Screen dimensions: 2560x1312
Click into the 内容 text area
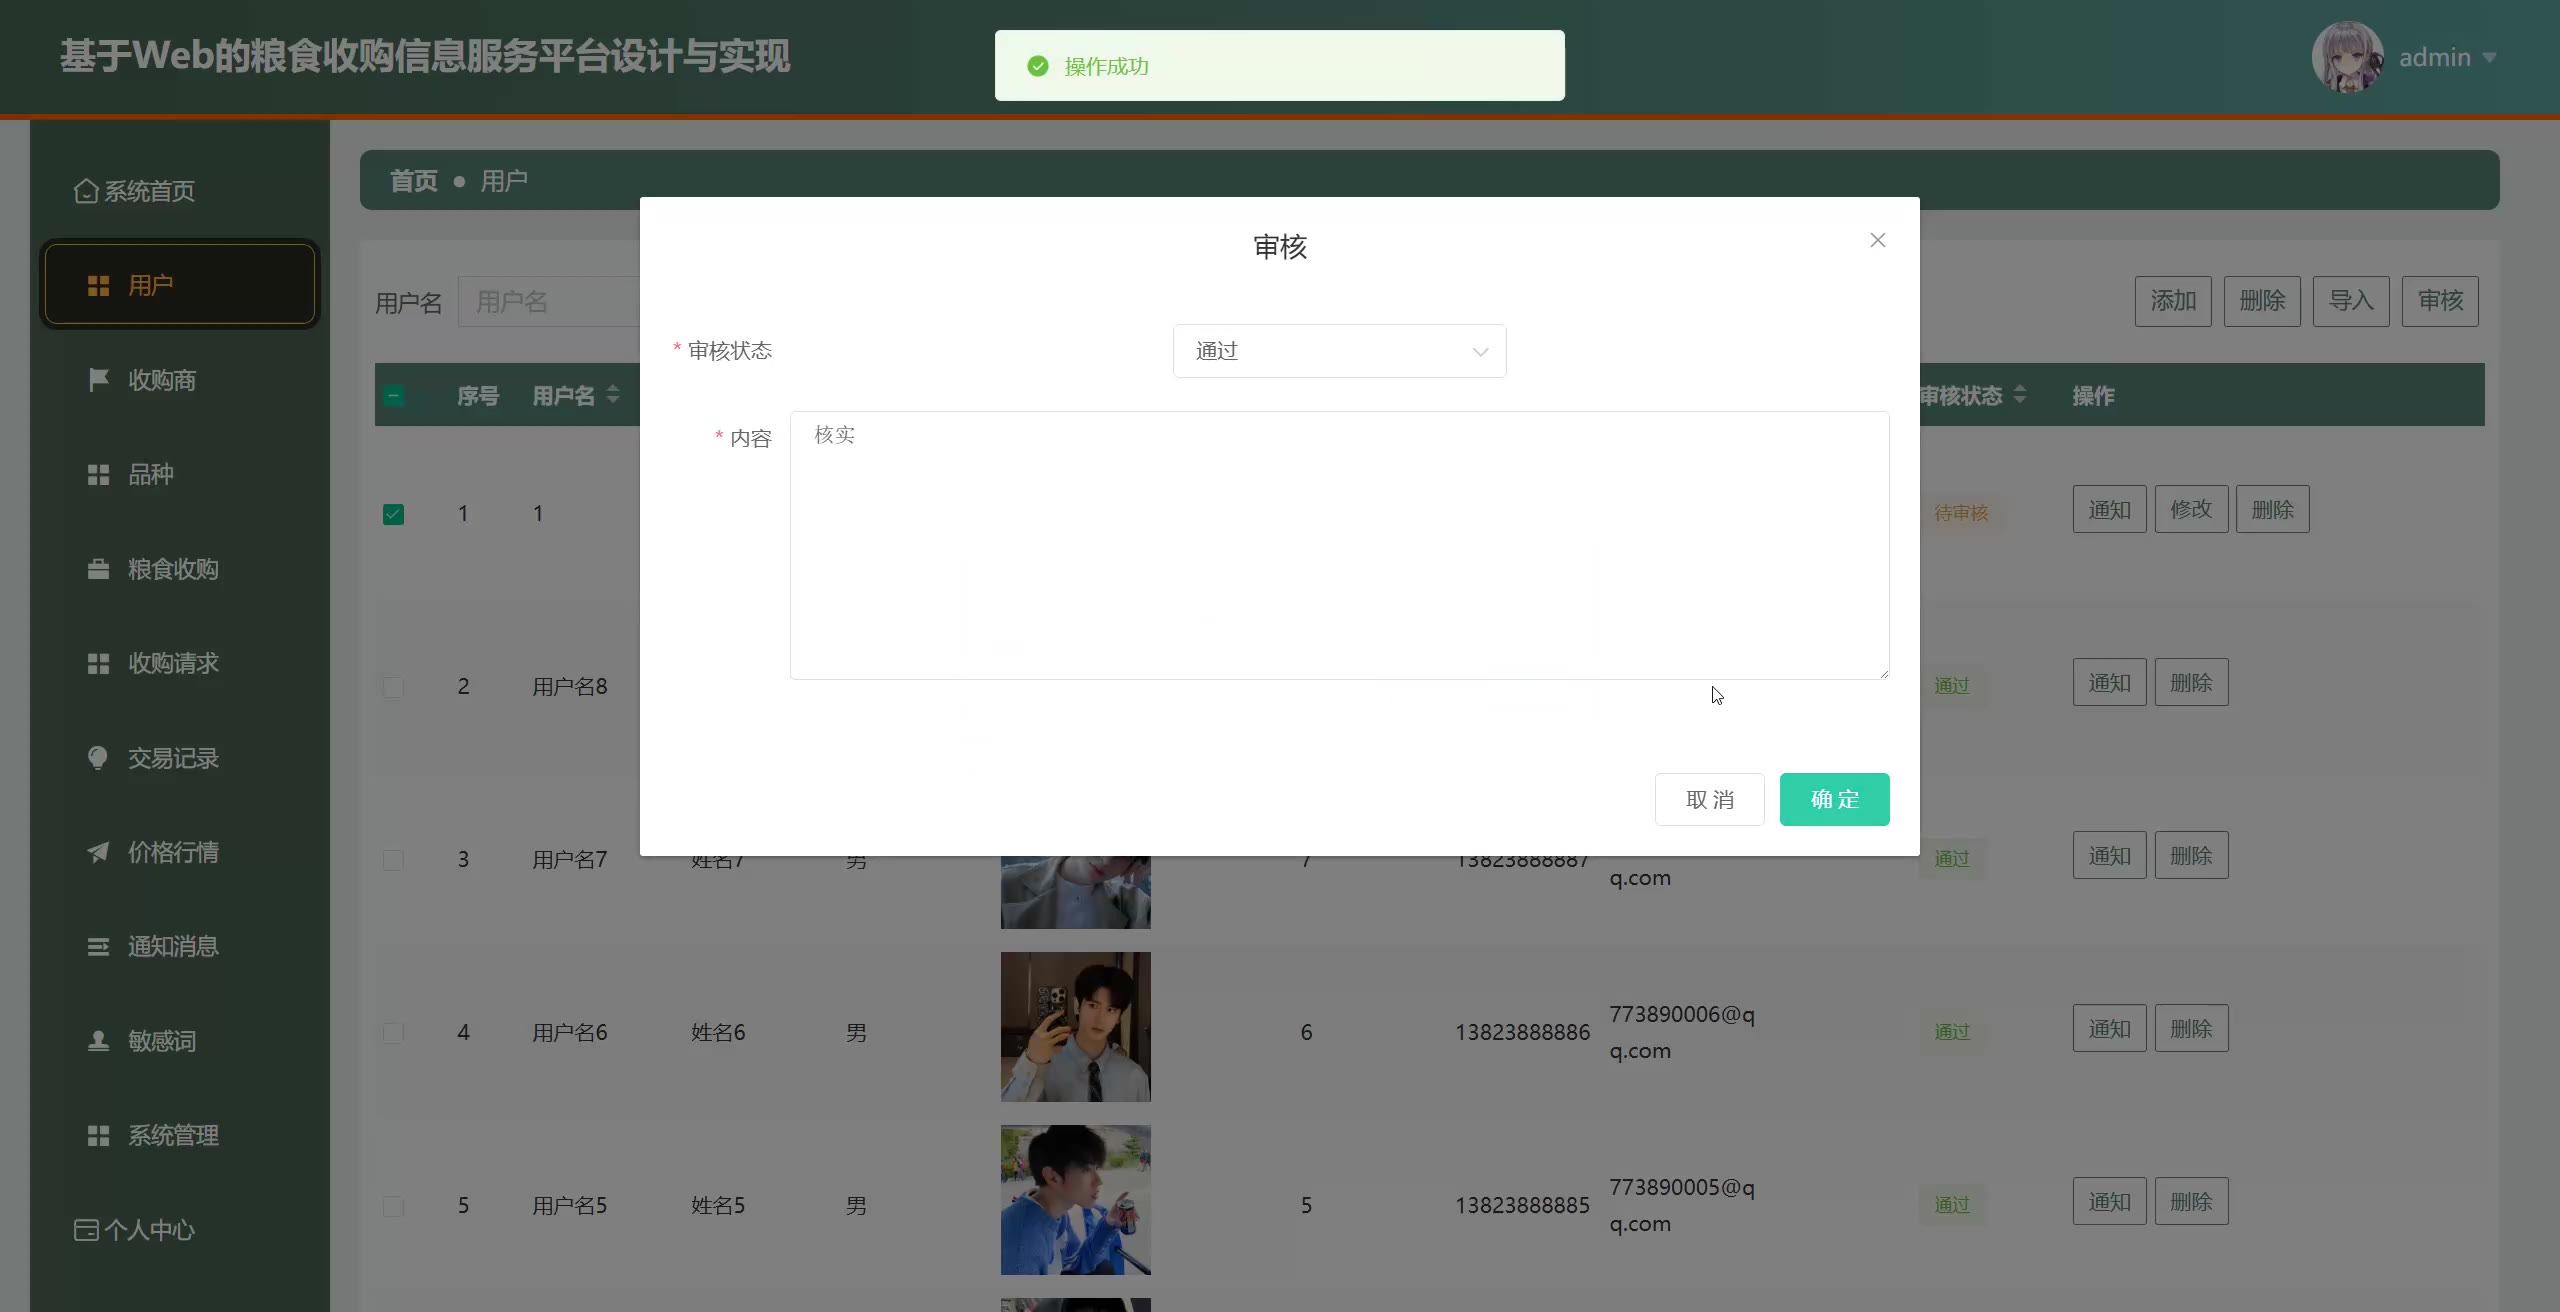[x=1339, y=545]
